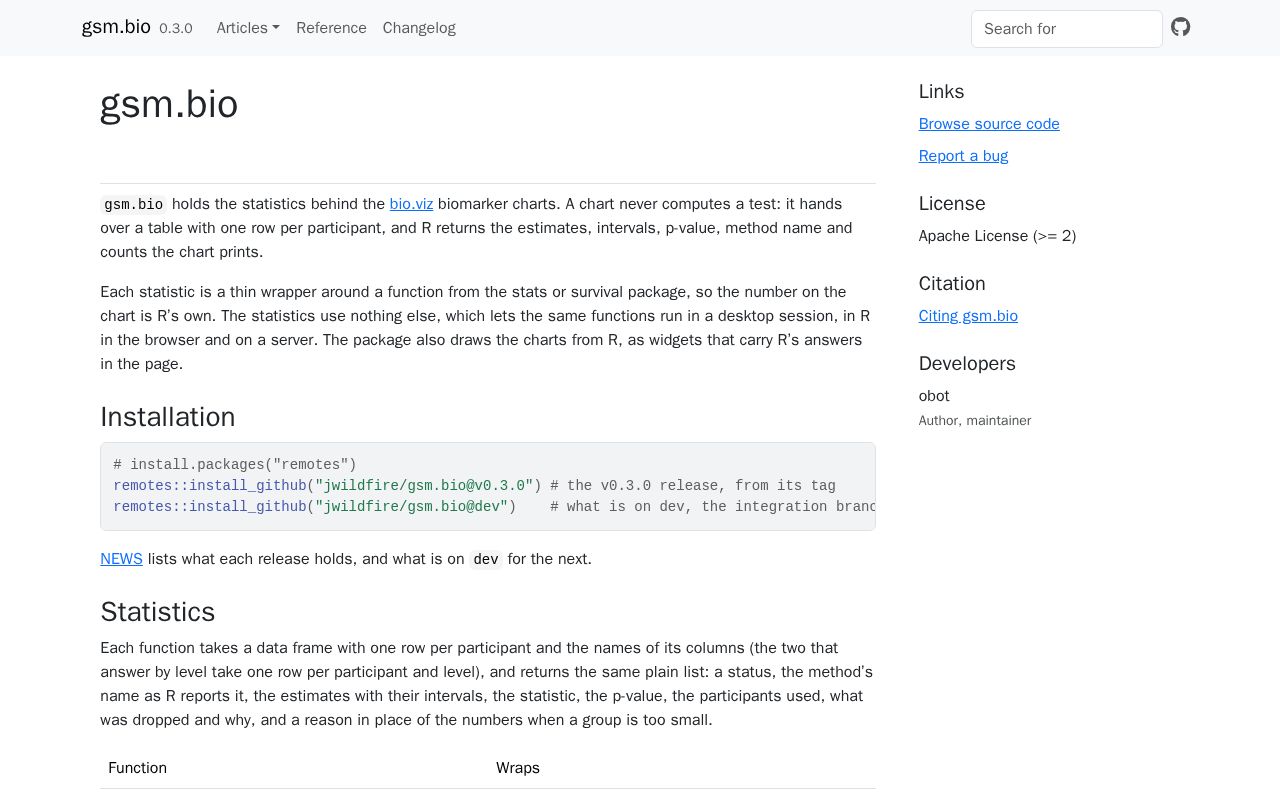The width and height of the screenshot is (1280, 800).
Task: Go to gsm.bio home brand link
Action: tap(116, 27)
